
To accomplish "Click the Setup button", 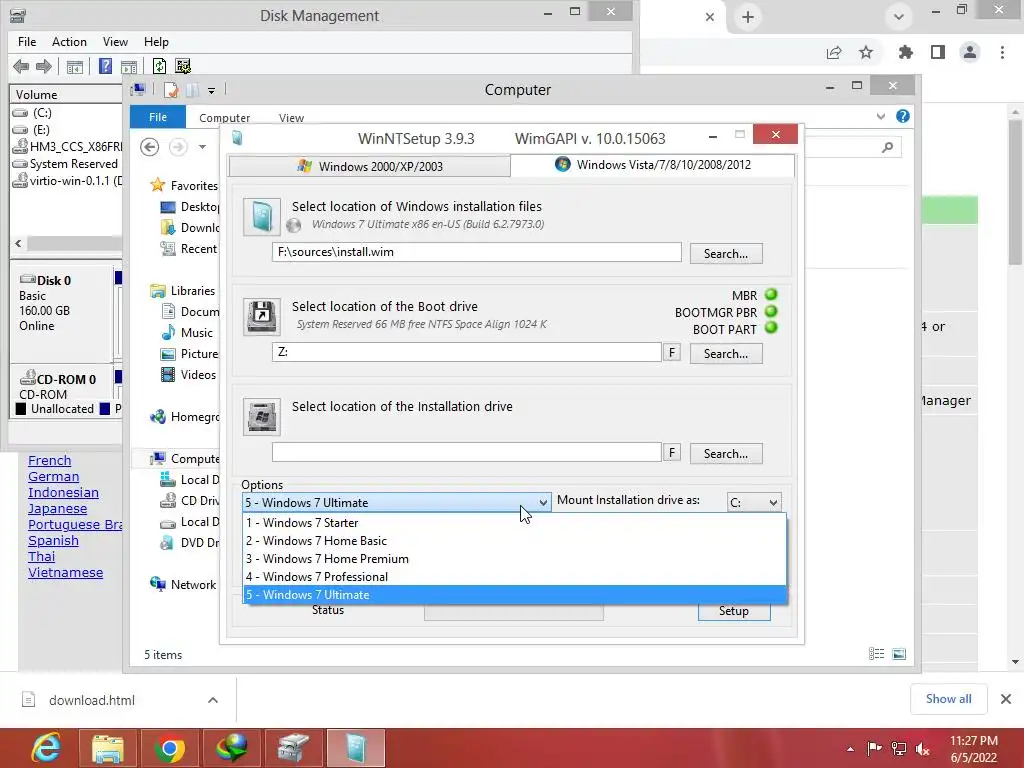I will 733,611.
